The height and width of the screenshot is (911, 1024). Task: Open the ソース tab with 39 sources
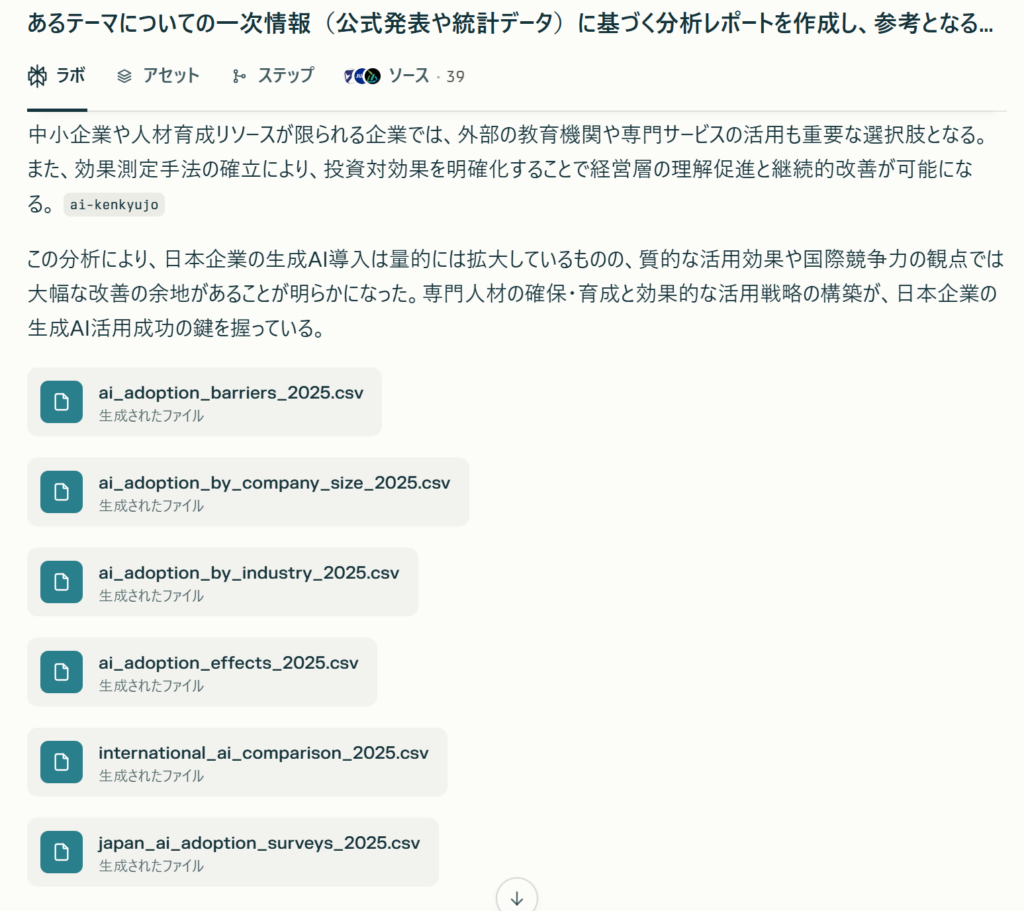[404, 76]
